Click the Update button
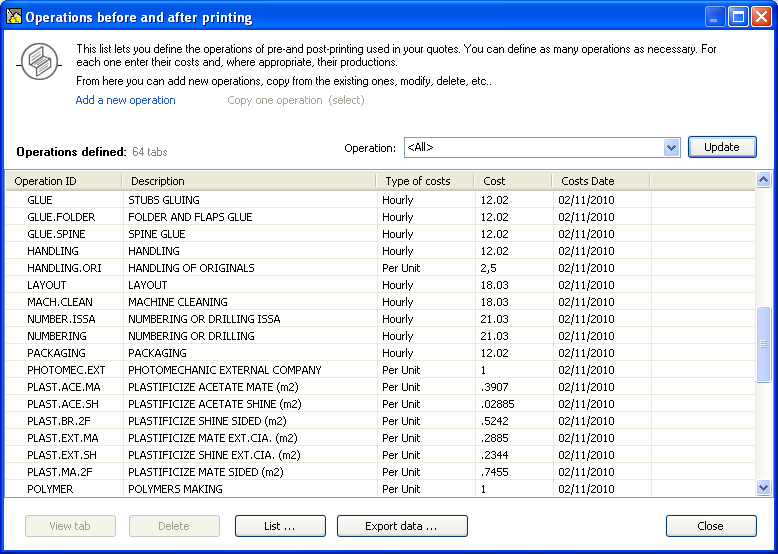Image resolution: width=778 pixels, height=554 pixels. (x=722, y=147)
